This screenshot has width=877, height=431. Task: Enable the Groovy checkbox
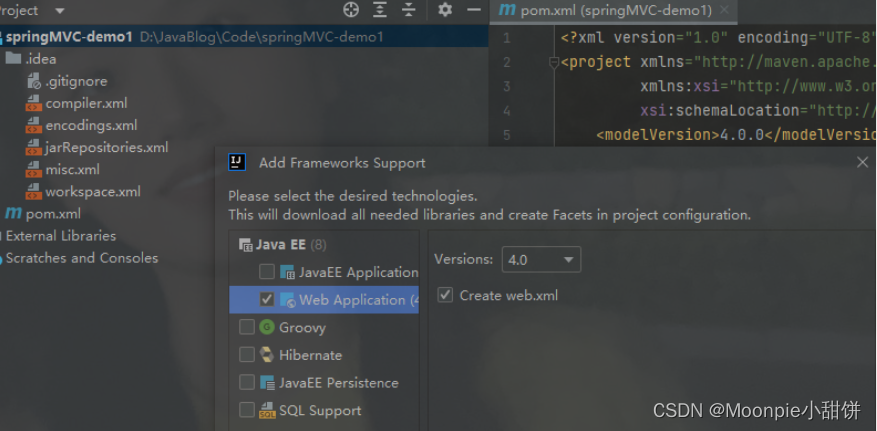(x=247, y=327)
